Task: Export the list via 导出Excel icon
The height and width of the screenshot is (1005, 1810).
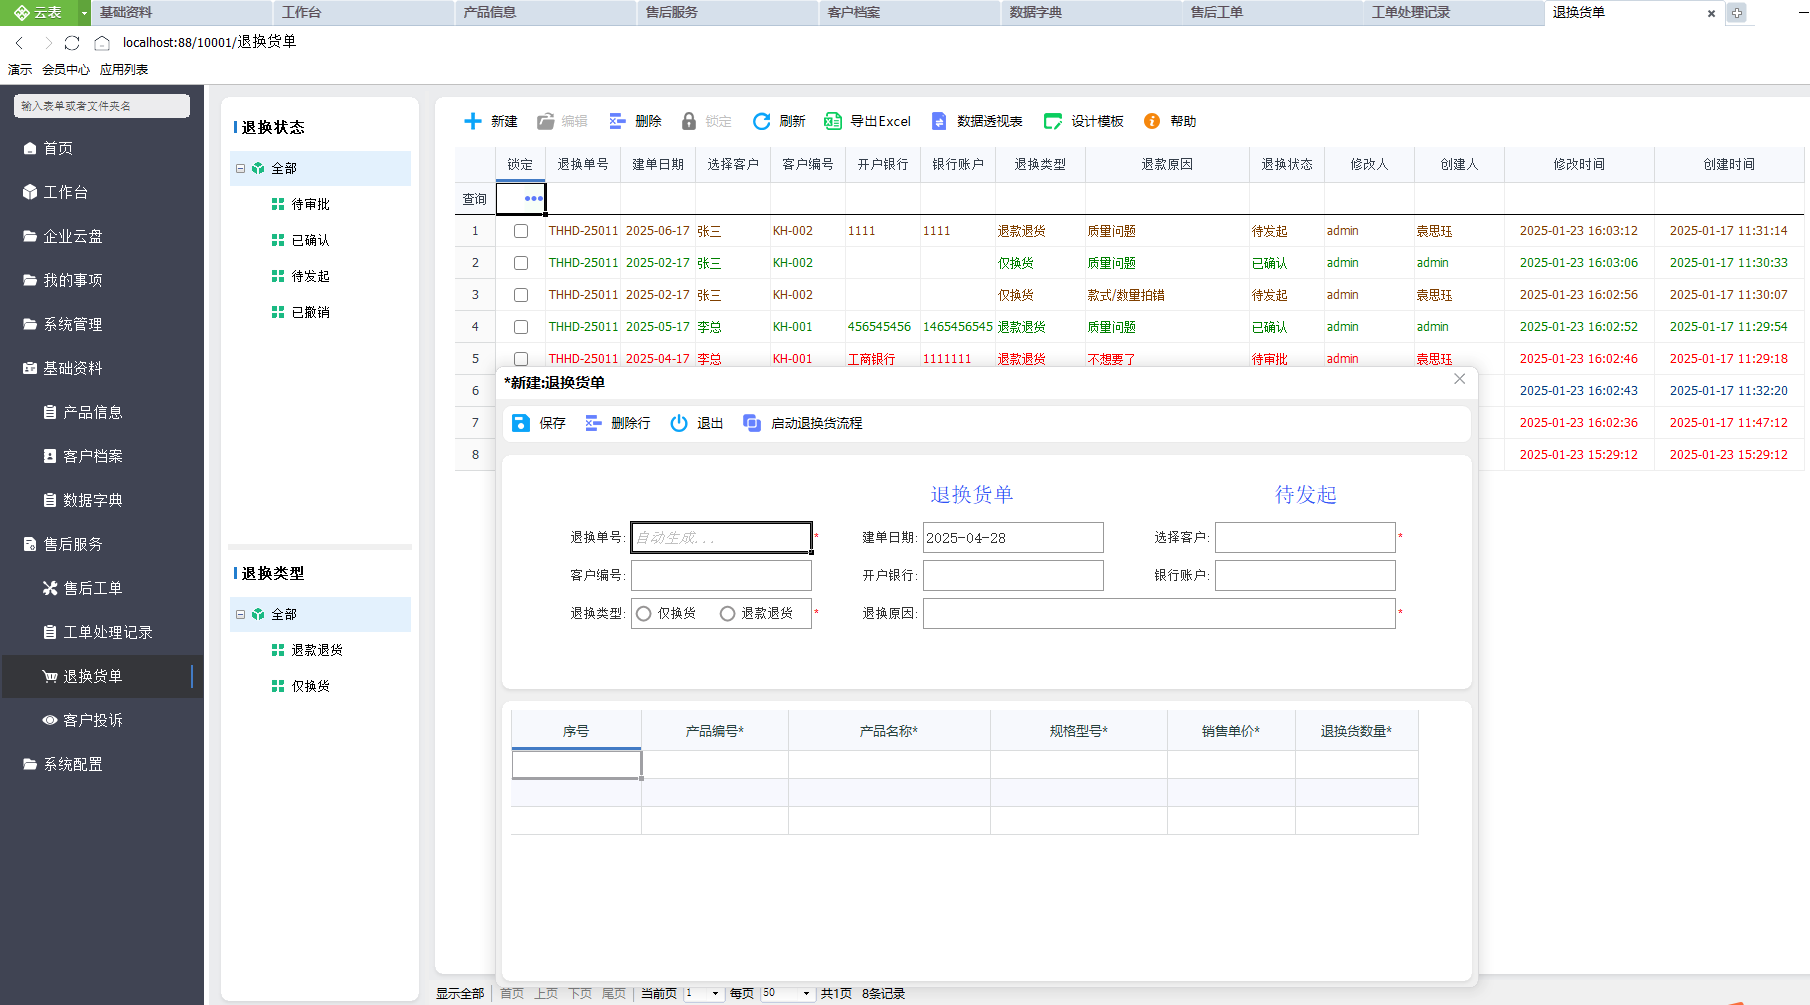Action: tap(832, 121)
